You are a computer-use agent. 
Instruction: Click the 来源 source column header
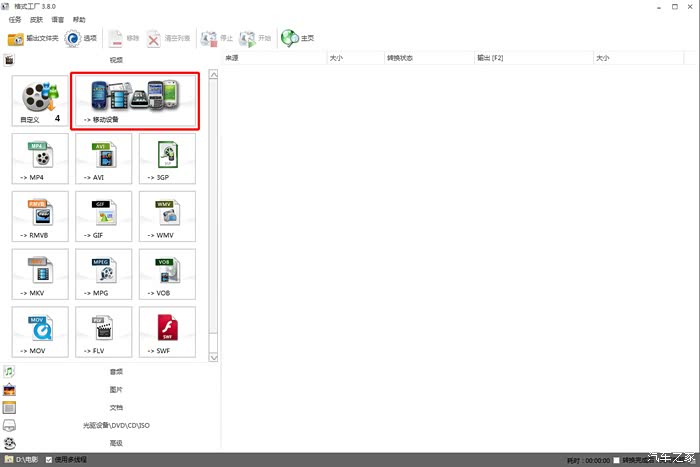(x=232, y=58)
